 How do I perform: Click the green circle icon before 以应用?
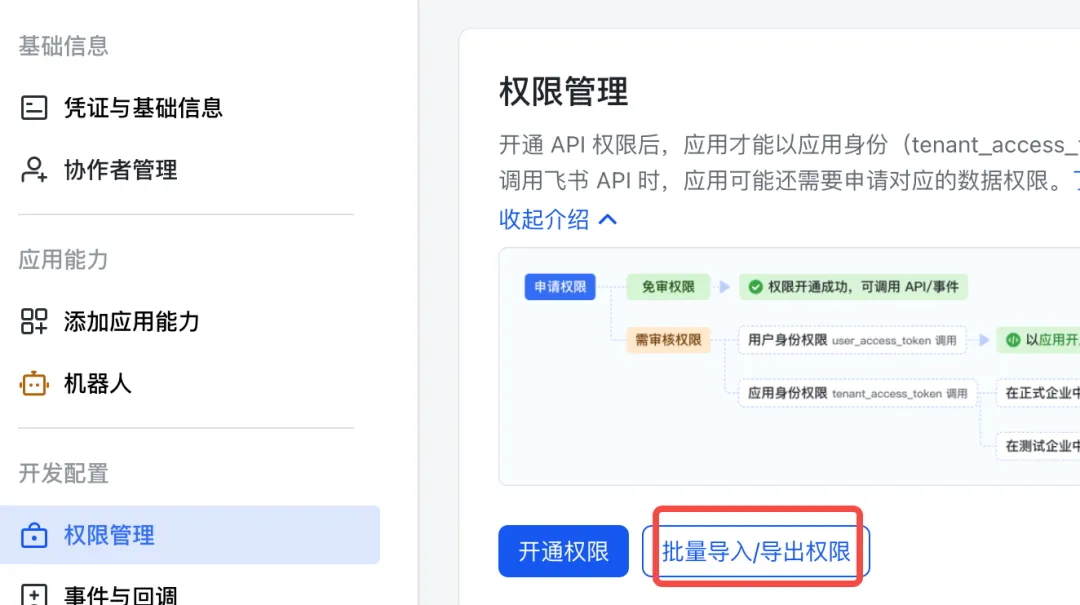coord(1012,340)
